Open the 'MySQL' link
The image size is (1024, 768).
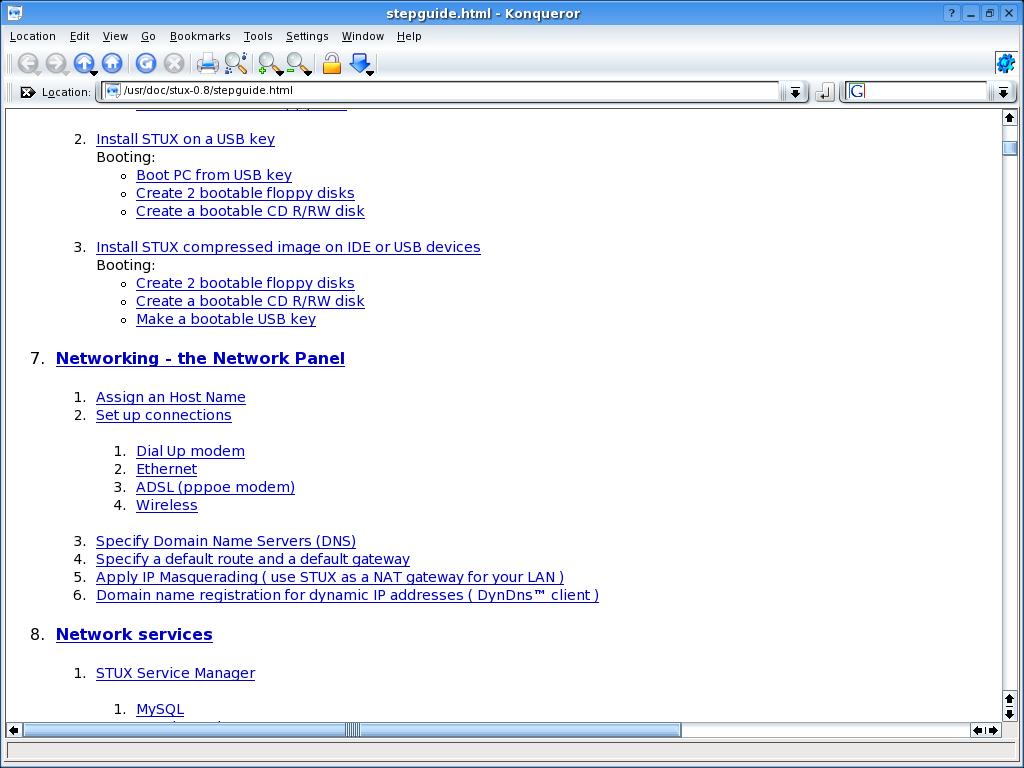[160, 709]
